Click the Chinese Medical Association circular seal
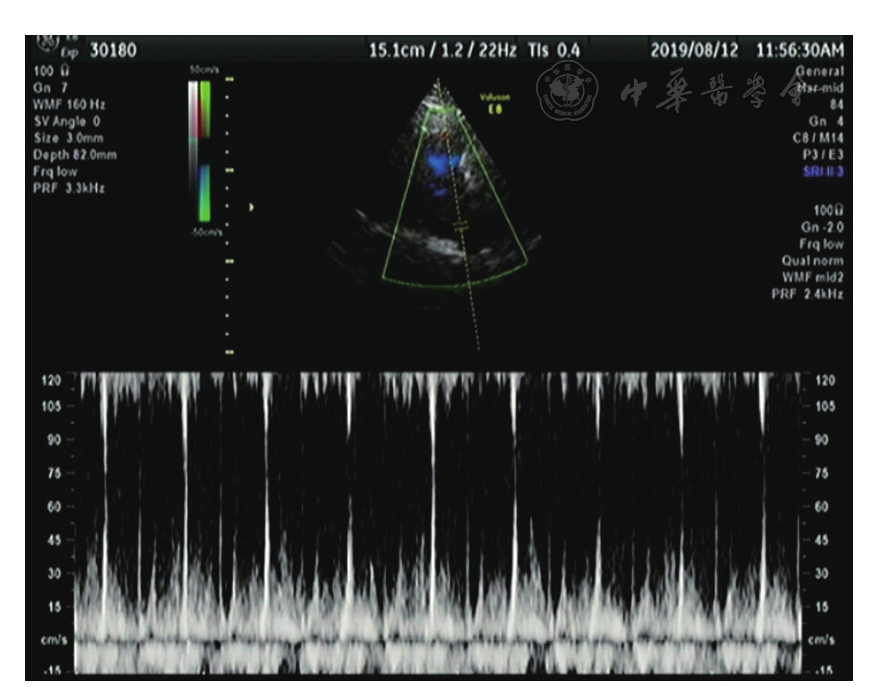 pyautogui.click(x=569, y=94)
